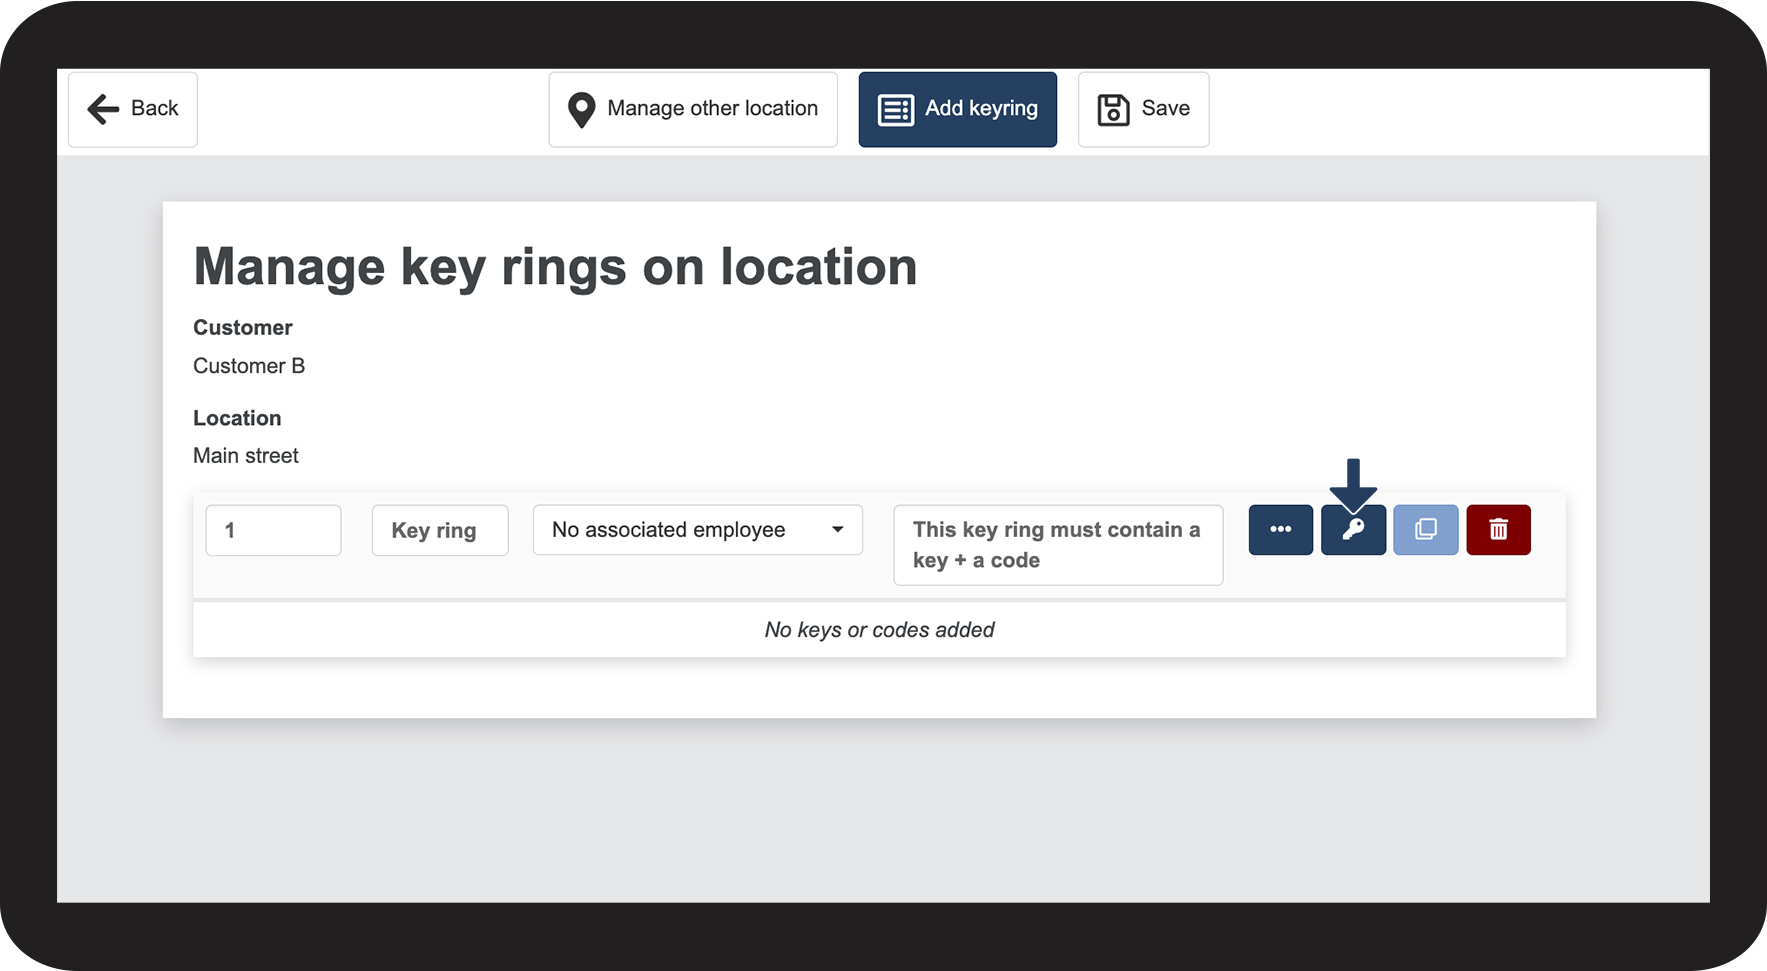Image resolution: width=1767 pixels, height=971 pixels.
Task: Focus the key ring number field
Action: tap(273, 531)
